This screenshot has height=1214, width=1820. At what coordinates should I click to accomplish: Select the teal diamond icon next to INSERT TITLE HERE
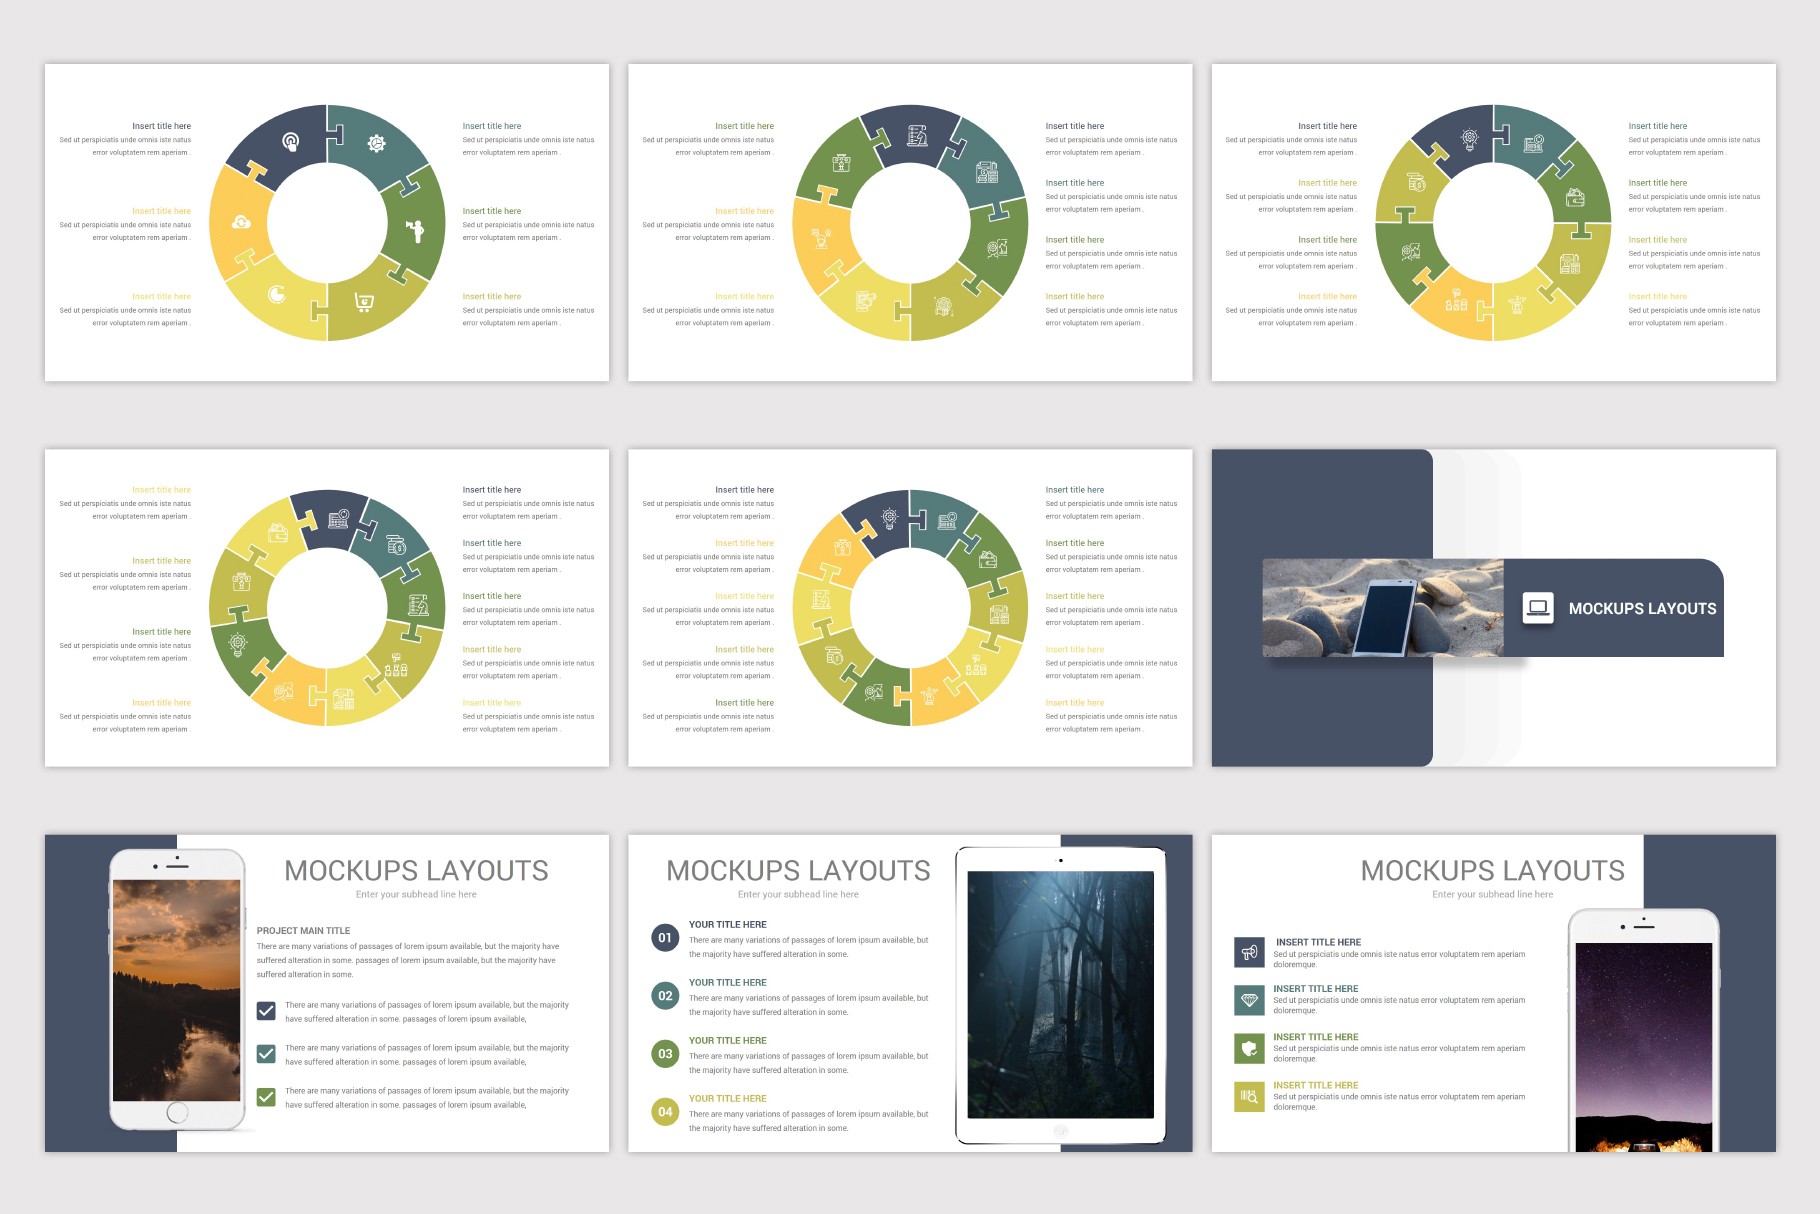pyautogui.click(x=1249, y=998)
